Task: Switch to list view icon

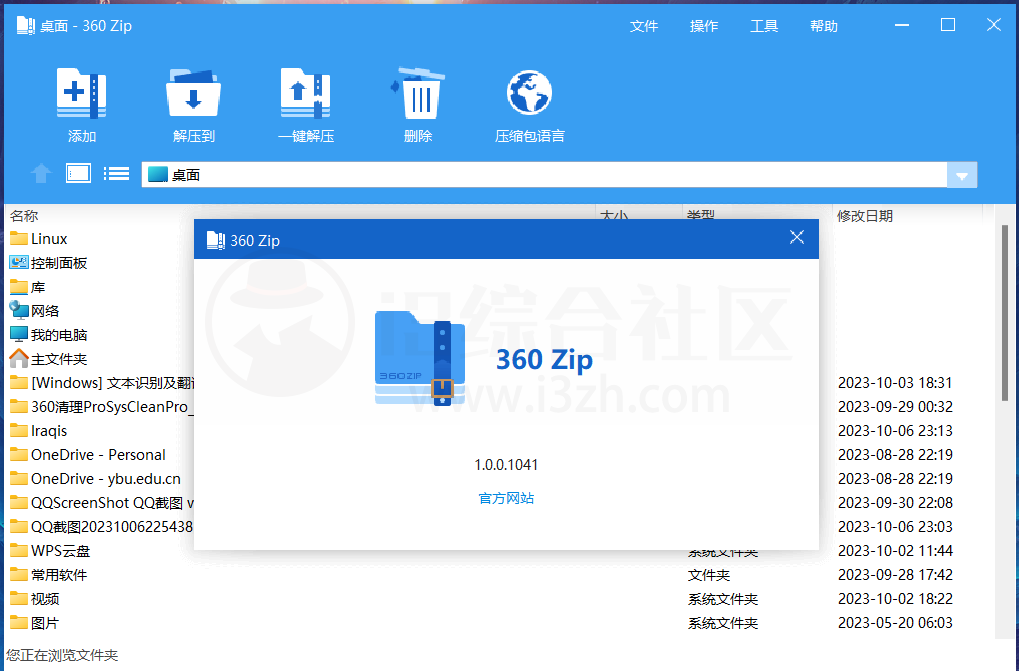Action: tap(116, 173)
